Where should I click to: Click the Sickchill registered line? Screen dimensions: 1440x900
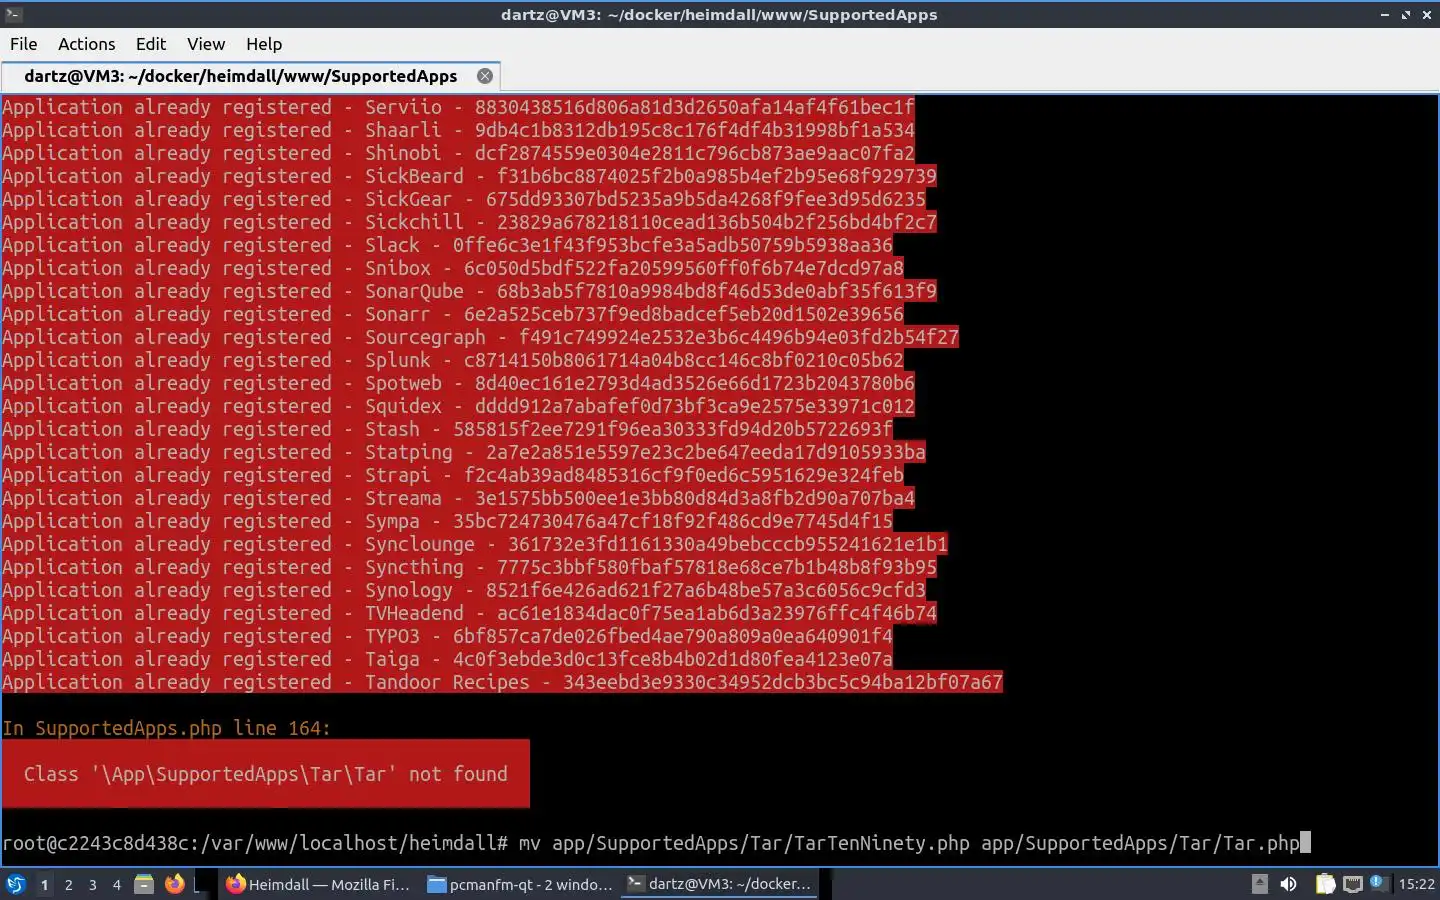coord(469,222)
